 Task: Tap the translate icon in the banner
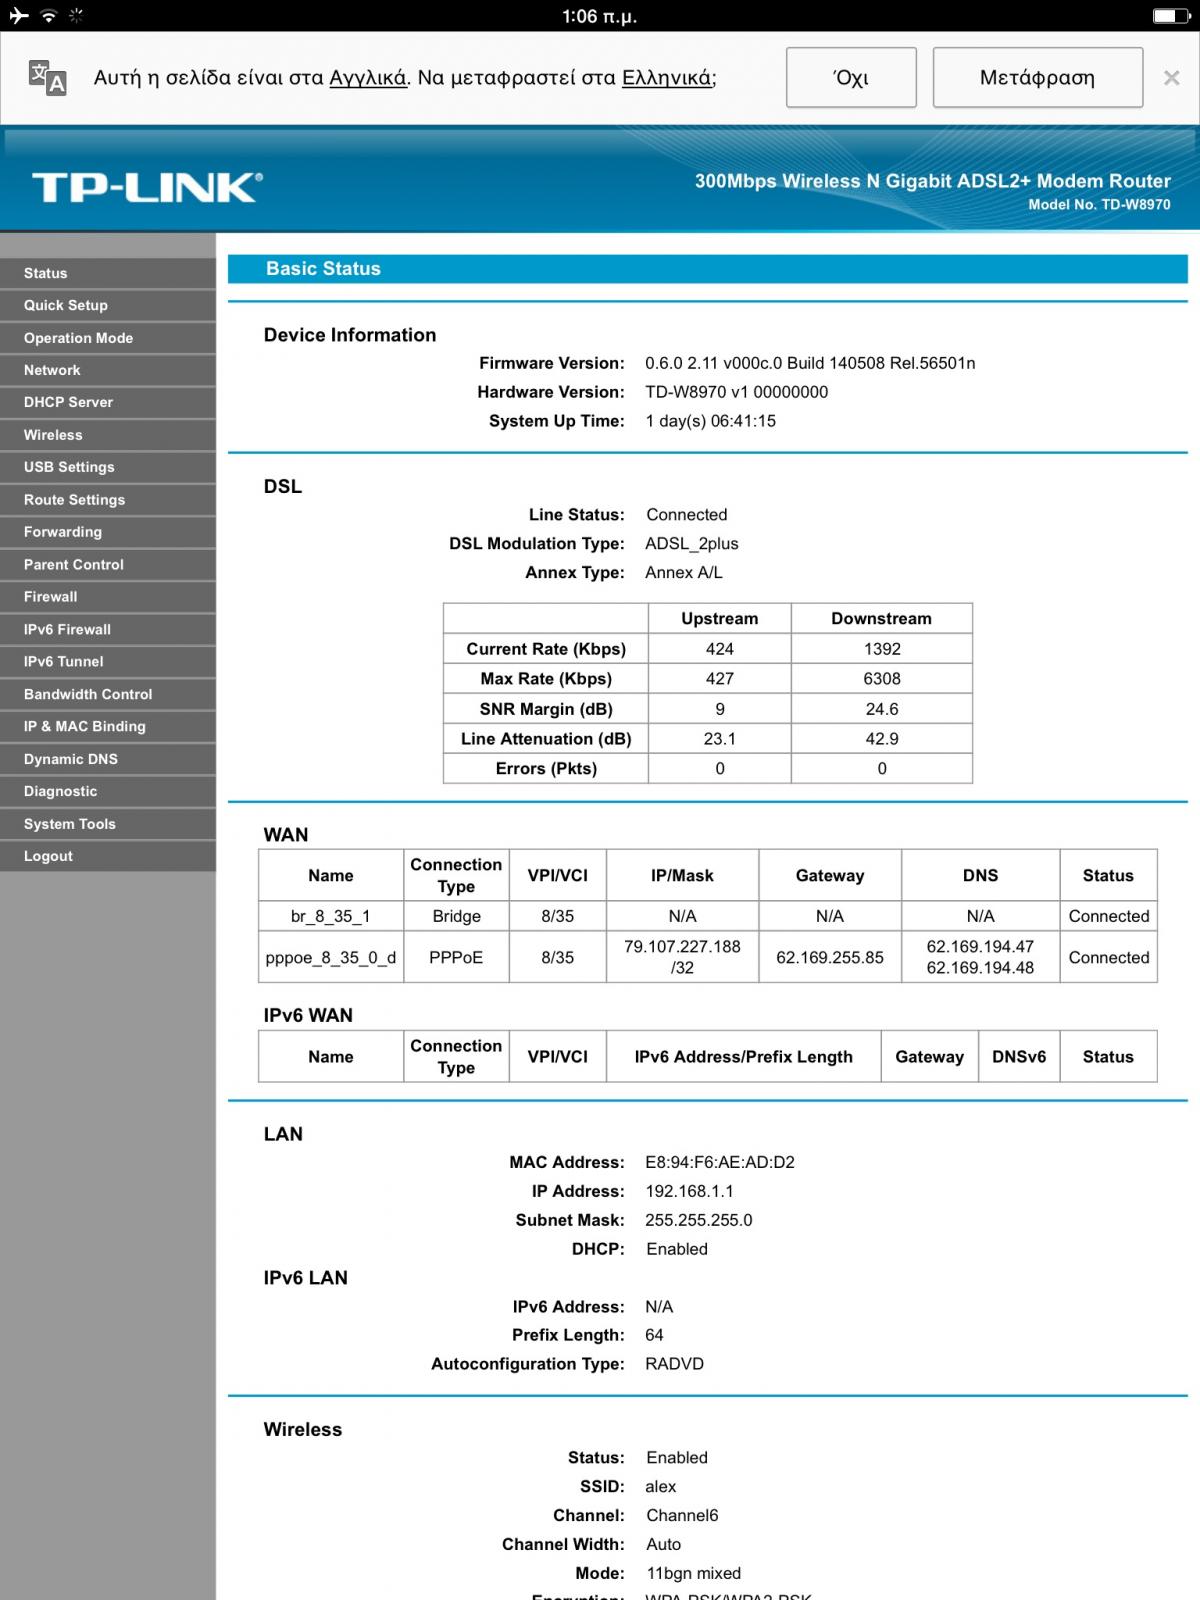pos(47,78)
